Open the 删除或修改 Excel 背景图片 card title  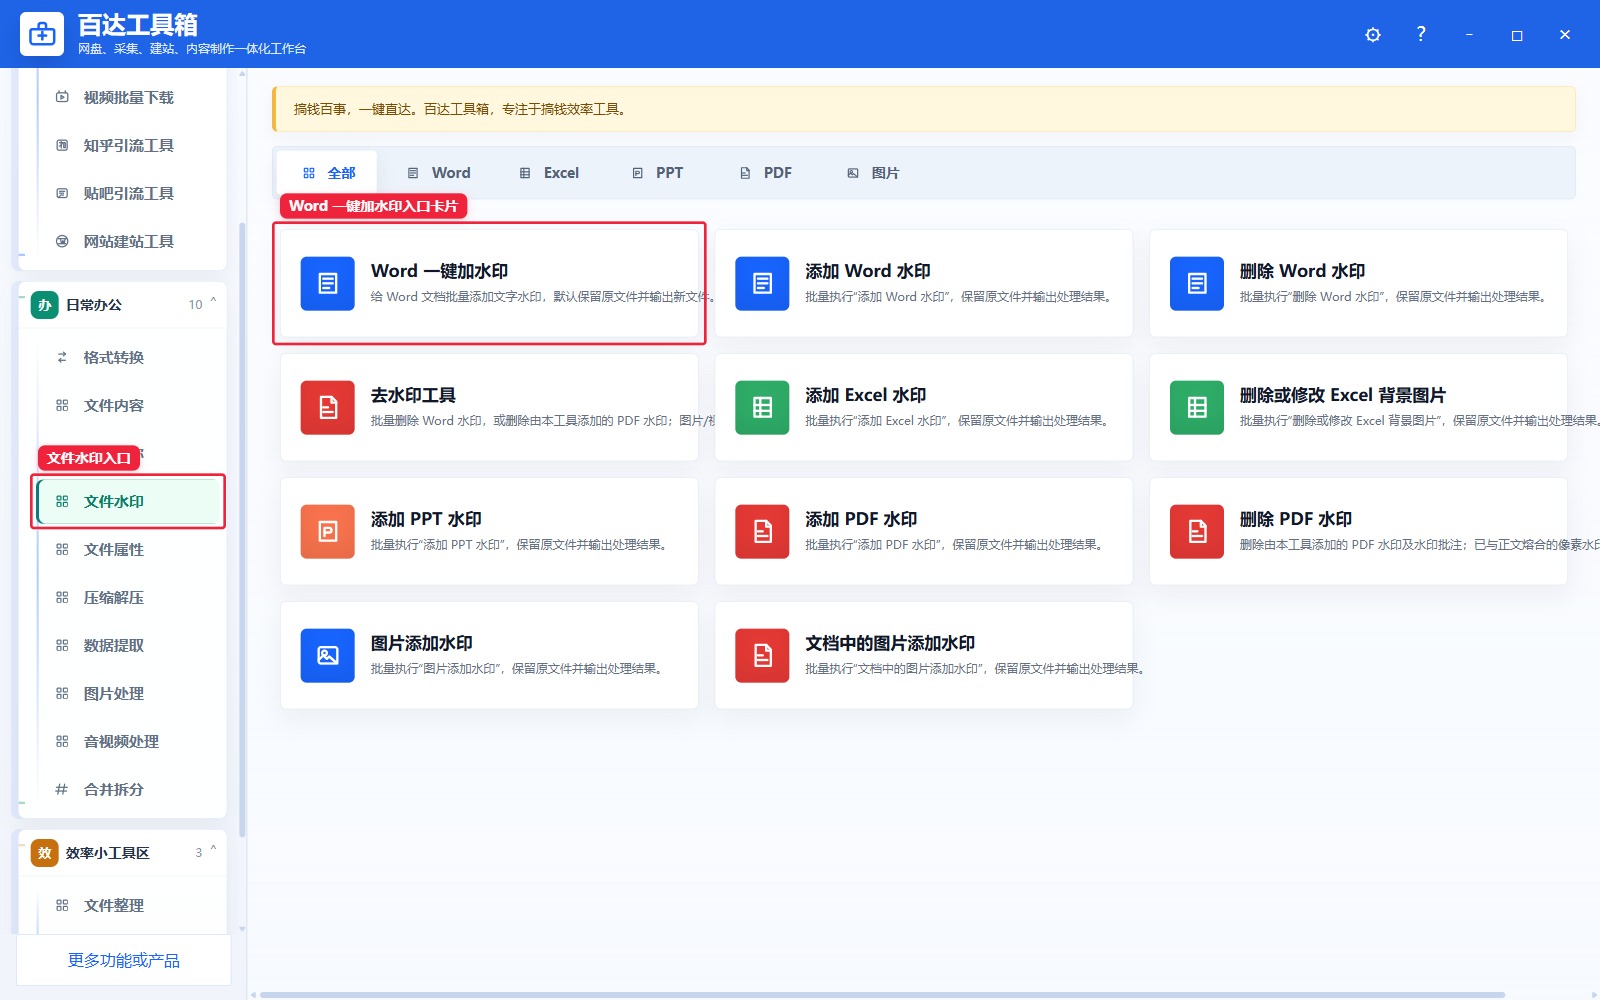pos(1342,395)
